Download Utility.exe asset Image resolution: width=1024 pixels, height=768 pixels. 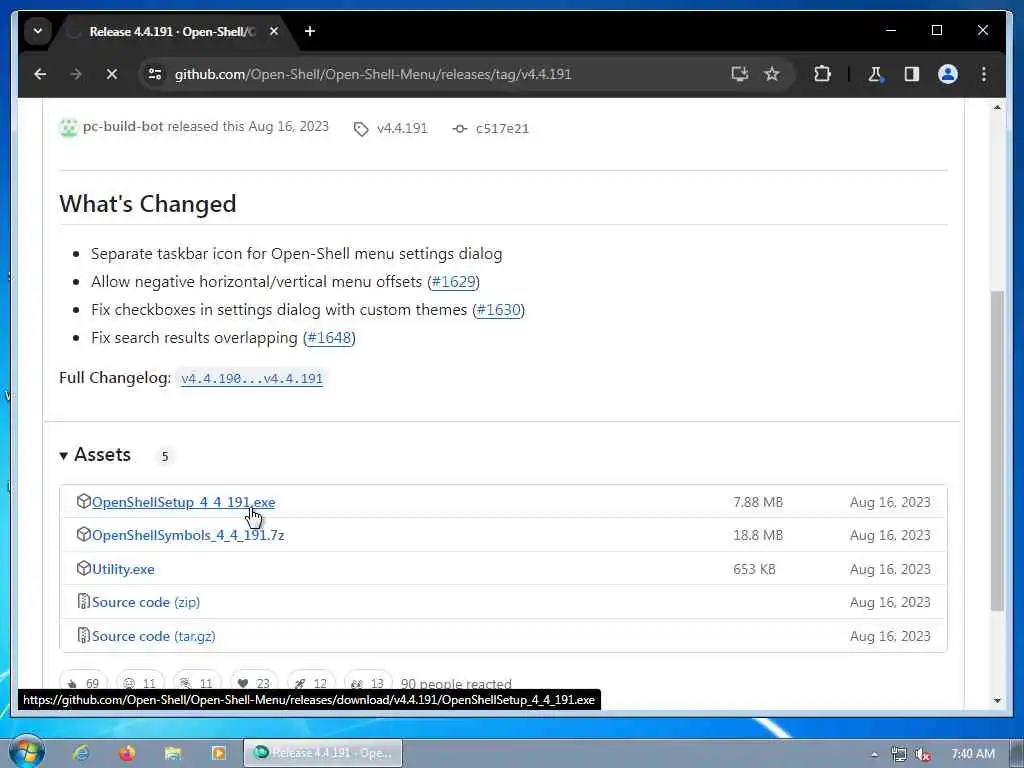click(123, 569)
